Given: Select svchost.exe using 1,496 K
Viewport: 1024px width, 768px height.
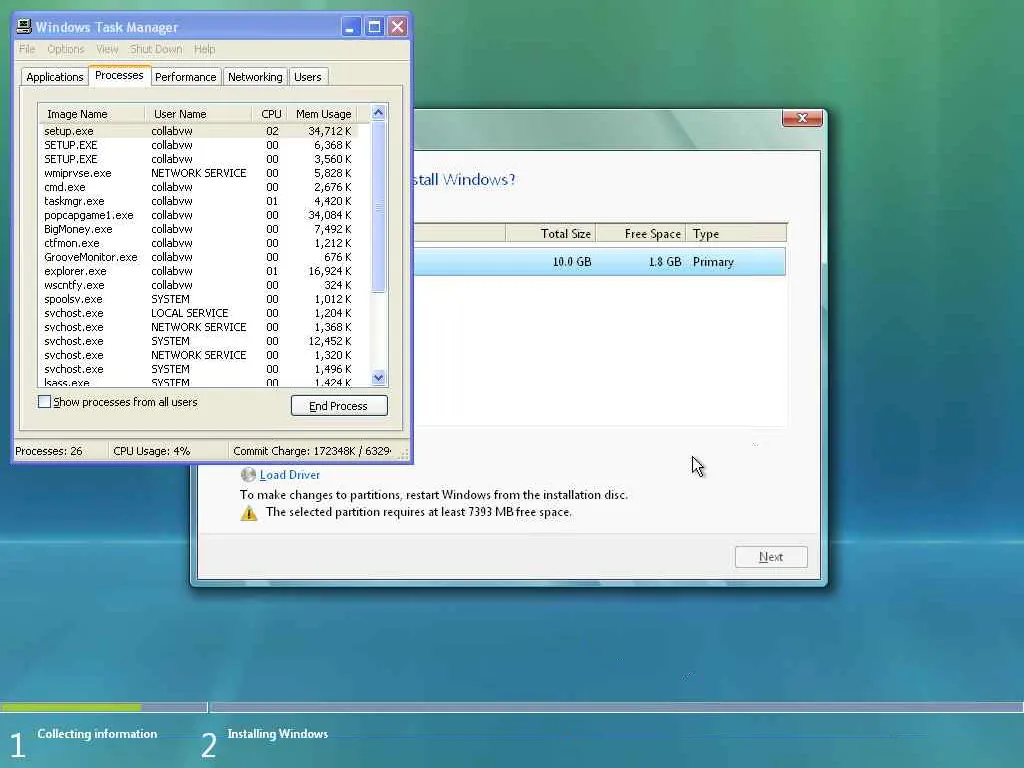Looking at the screenshot, I should point(199,370).
